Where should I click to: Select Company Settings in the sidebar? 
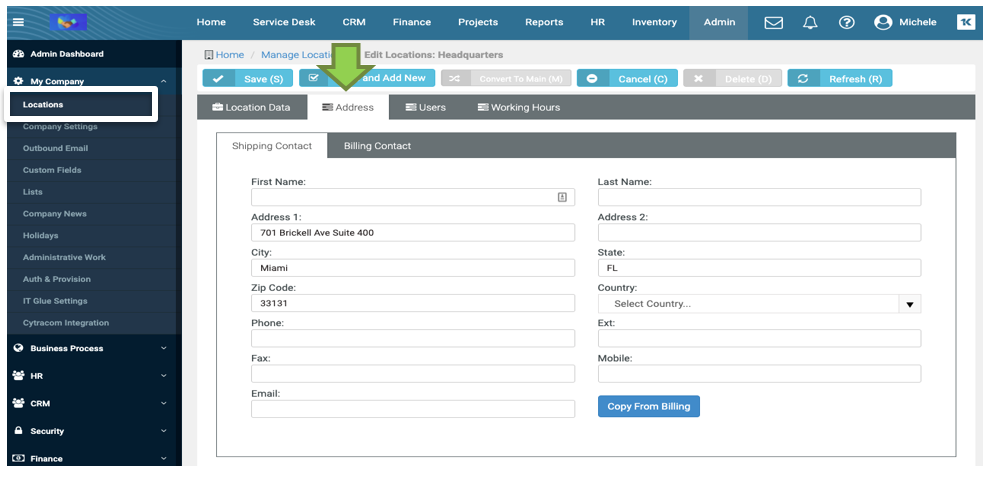pyautogui.click(x=60, y=127)
